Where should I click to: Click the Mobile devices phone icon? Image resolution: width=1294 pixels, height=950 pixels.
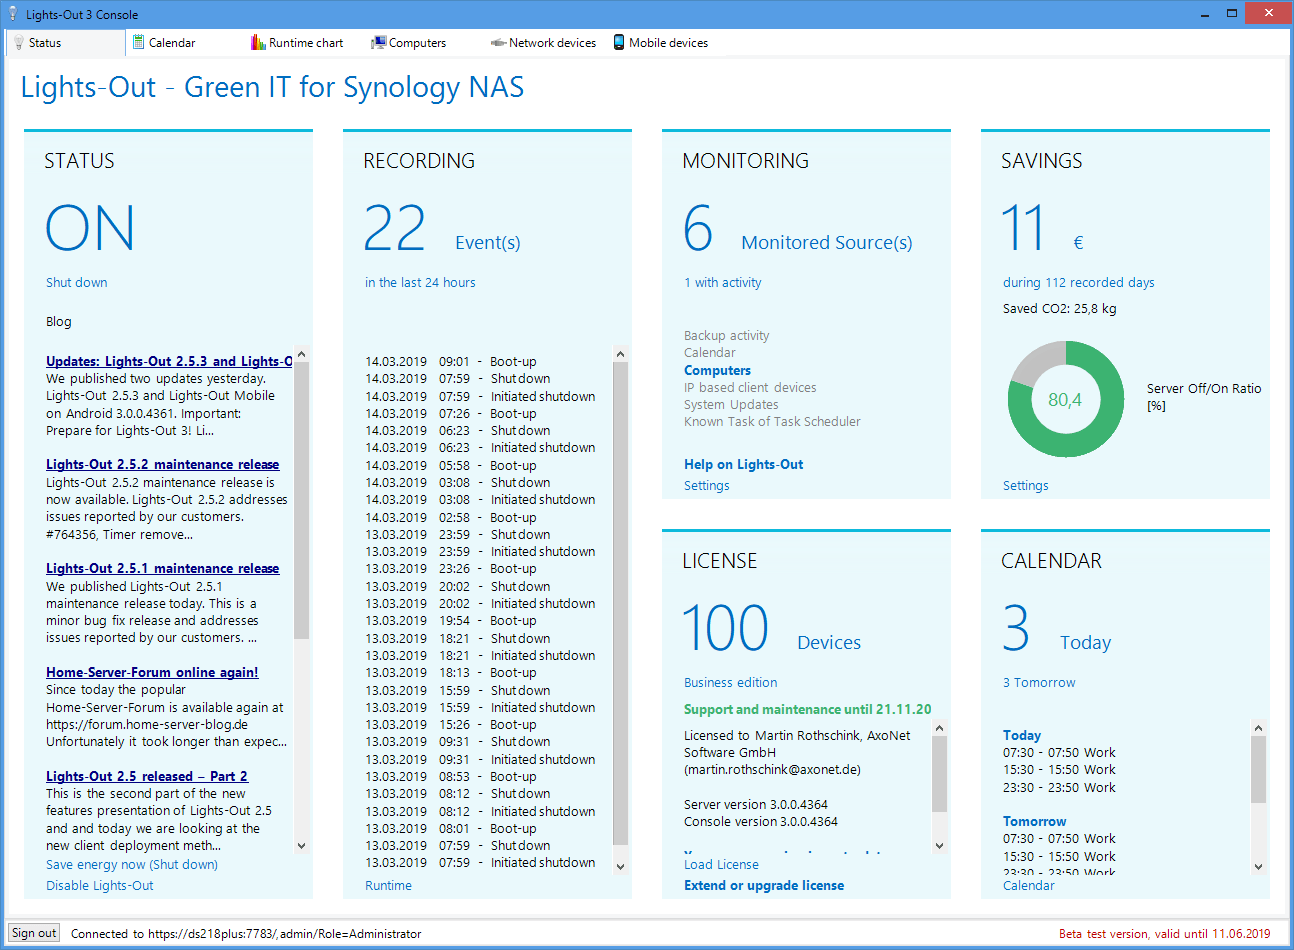pyautogui.click(x=619, y=43)
